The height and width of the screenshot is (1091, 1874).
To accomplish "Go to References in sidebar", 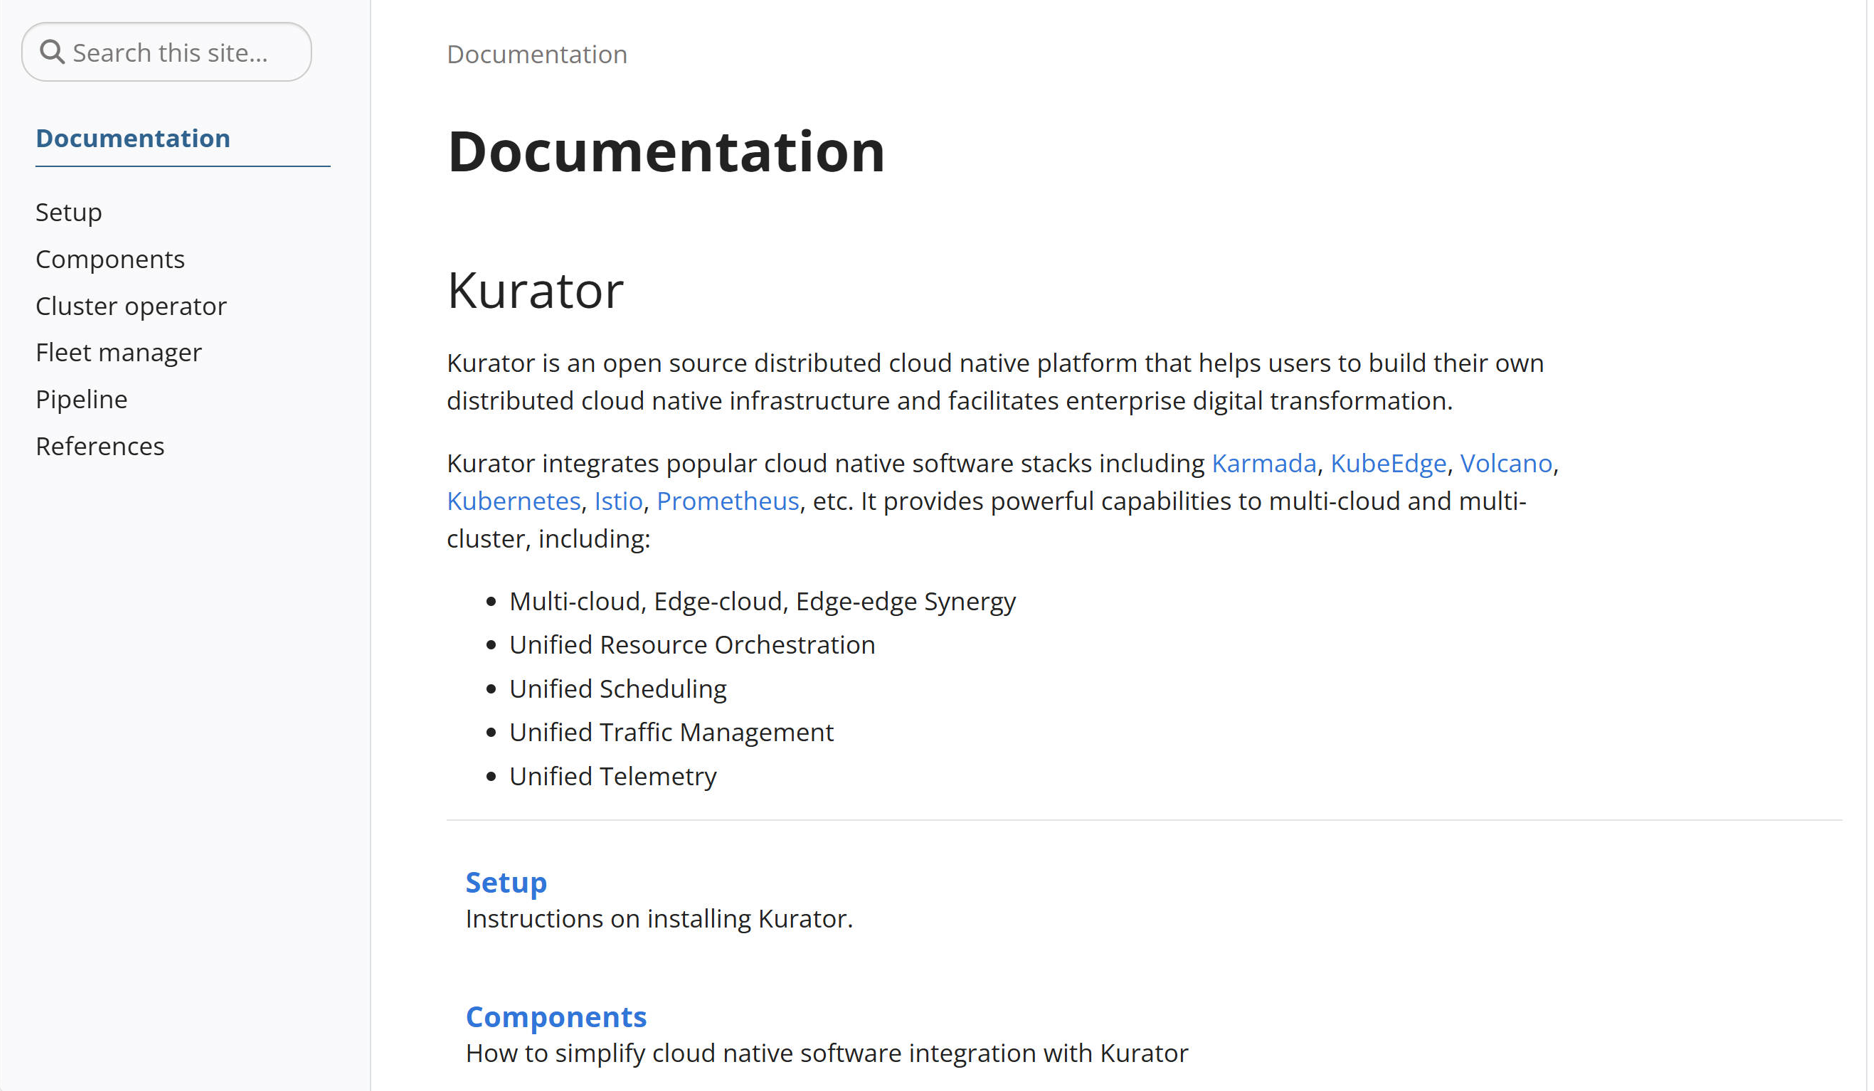I will (x=100, y=446).
